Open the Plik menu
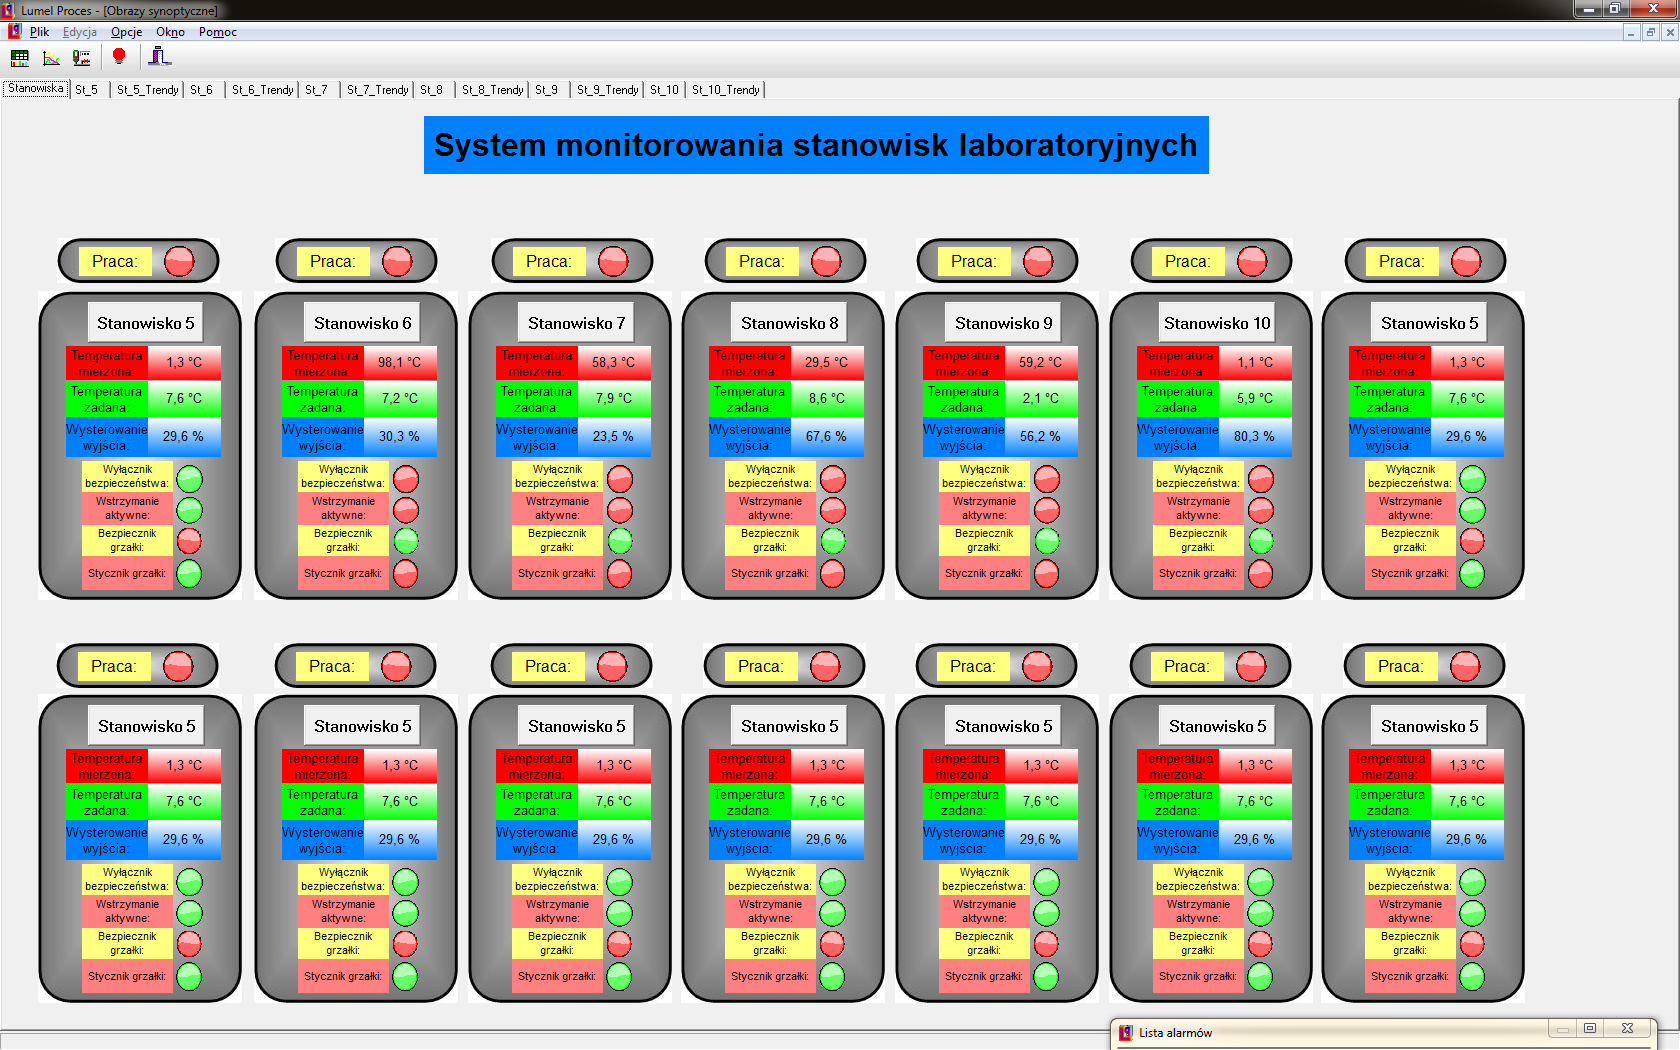 tap(39, 32)
